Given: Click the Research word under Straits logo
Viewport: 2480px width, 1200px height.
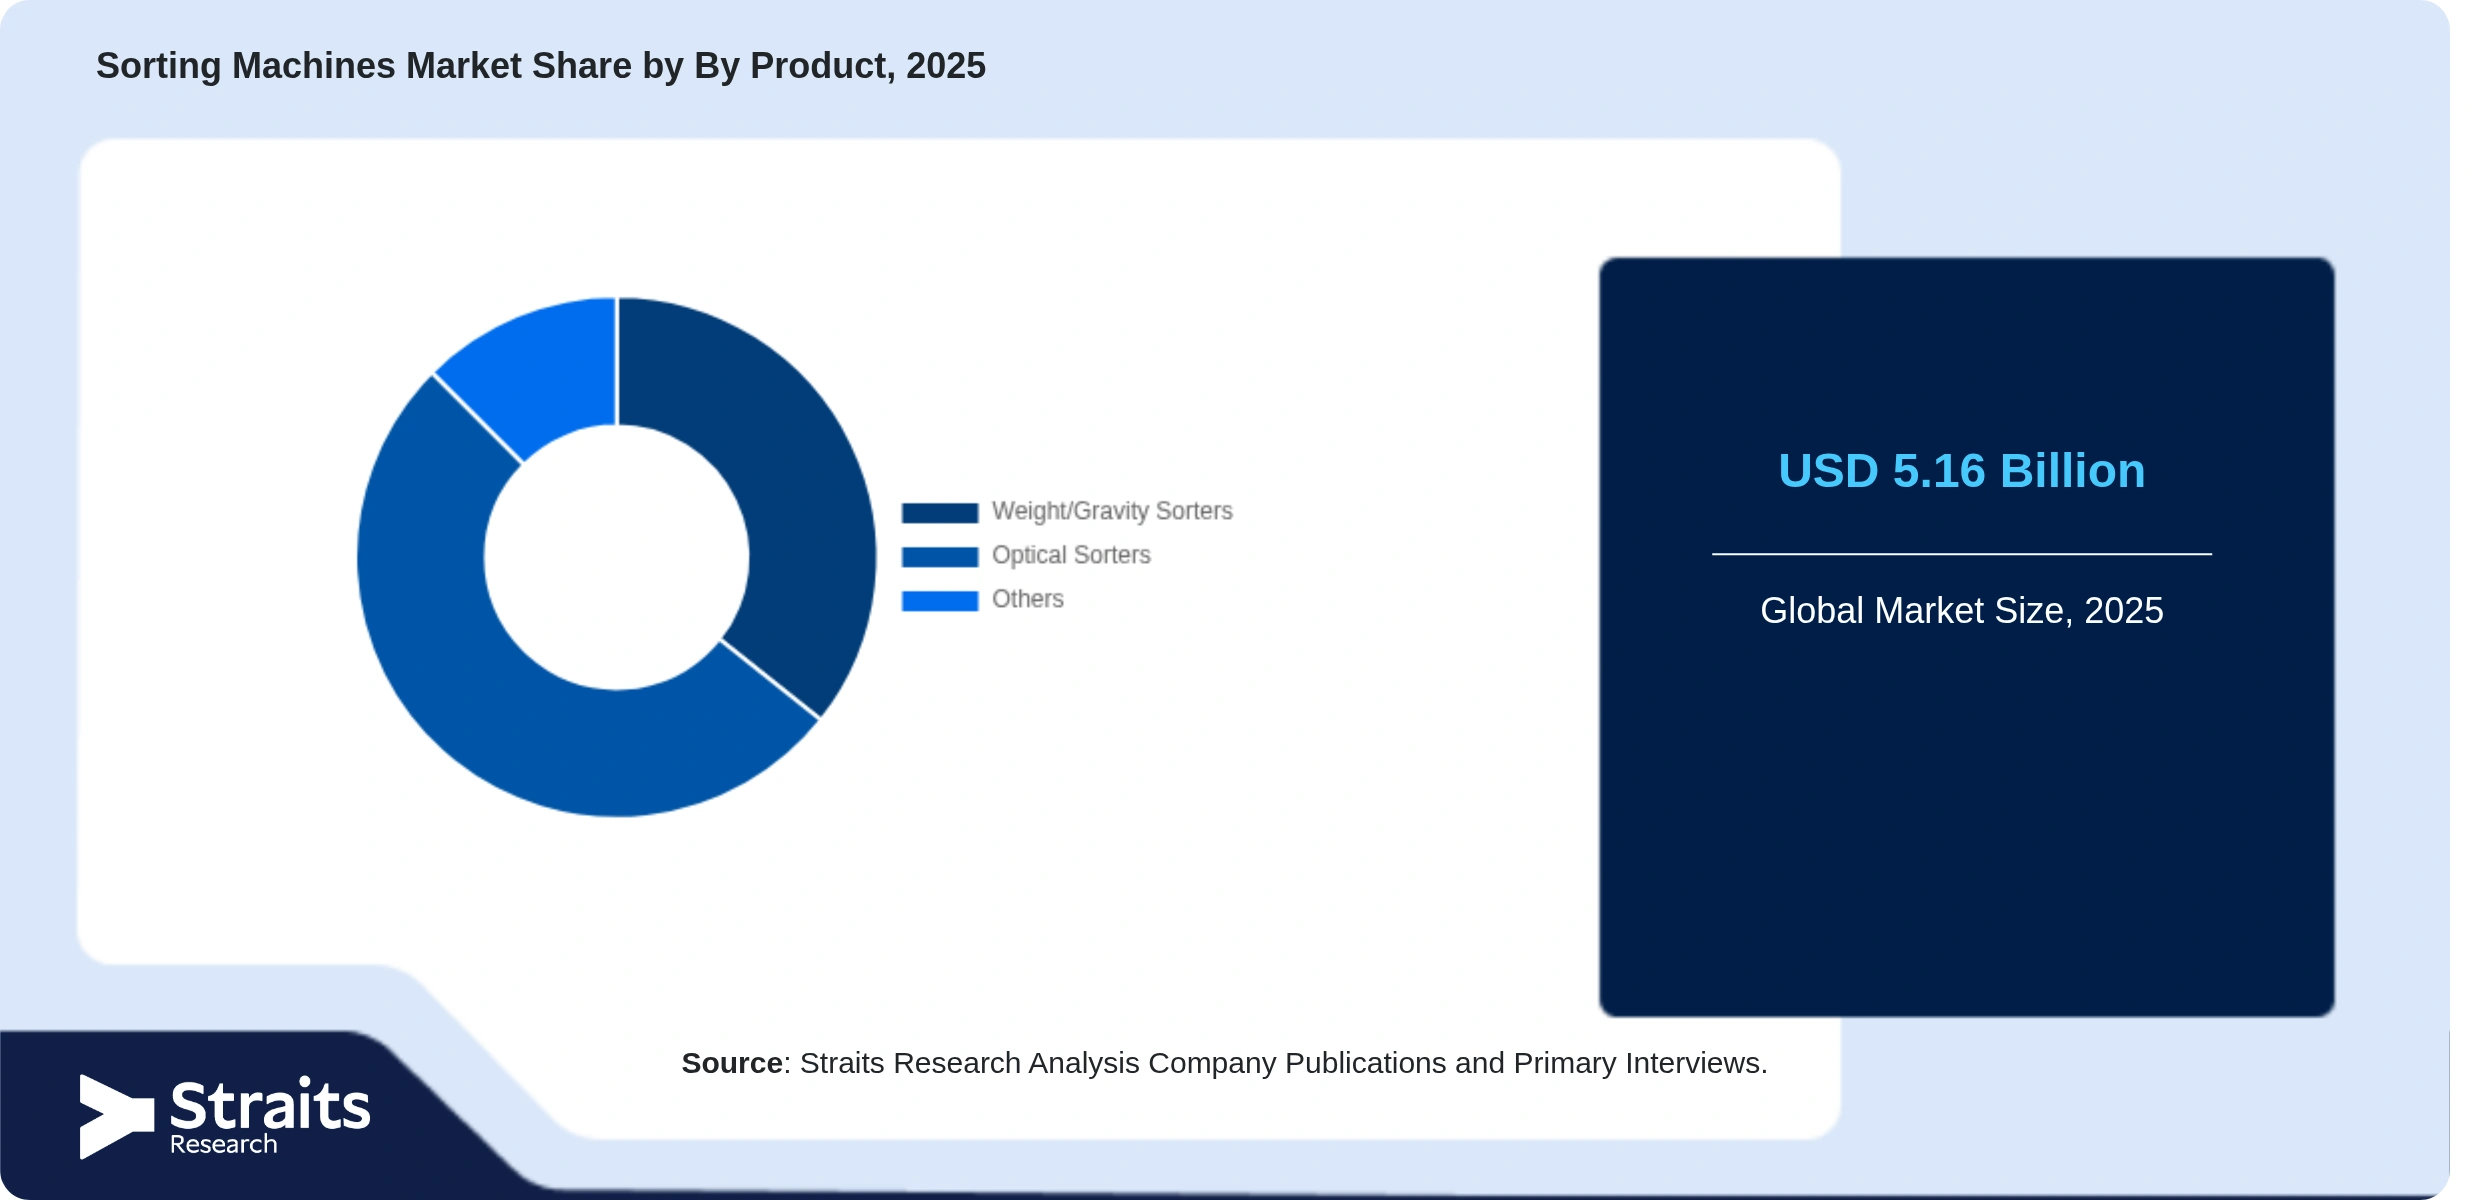Looking at the screenshot, I should click(223, 1145).
